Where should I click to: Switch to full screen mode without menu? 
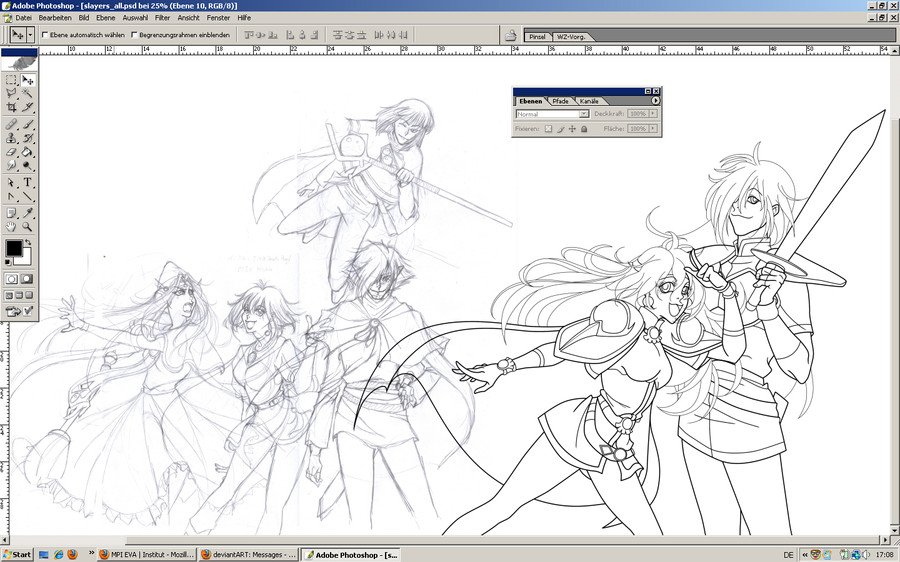click(x=29, y=295)
